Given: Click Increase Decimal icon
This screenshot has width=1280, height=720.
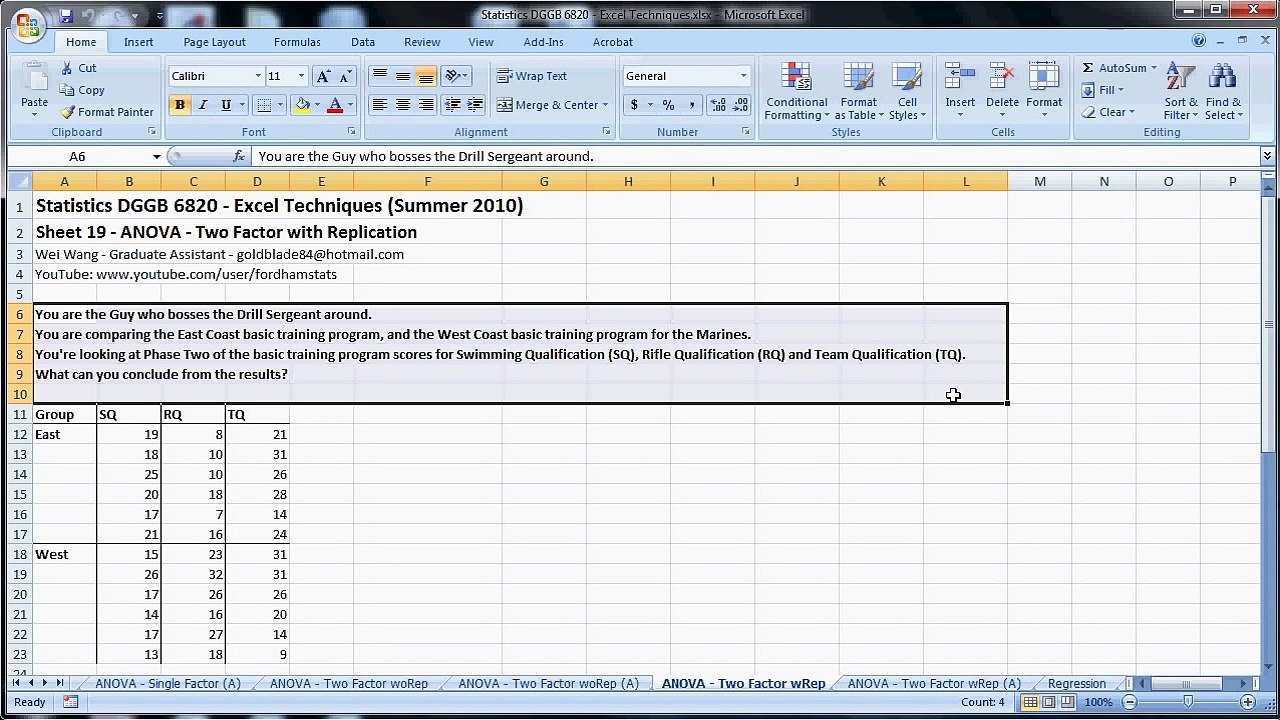Looking at the screenshot, I should pos(718,105).
